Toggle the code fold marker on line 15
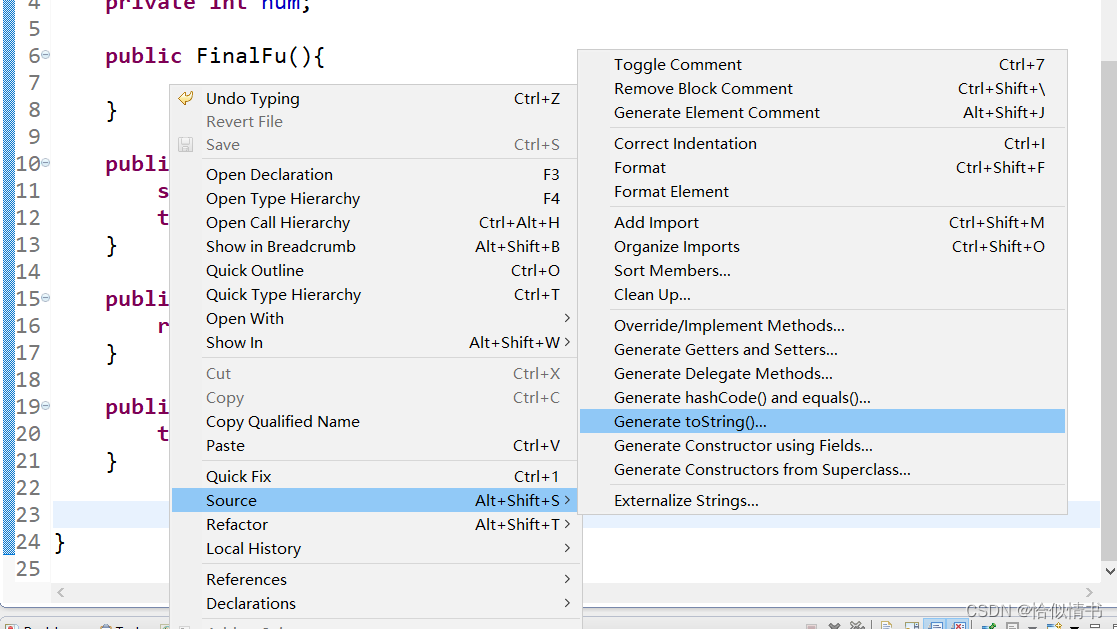Screen dimensions: 1117x629 click(46, 298)
